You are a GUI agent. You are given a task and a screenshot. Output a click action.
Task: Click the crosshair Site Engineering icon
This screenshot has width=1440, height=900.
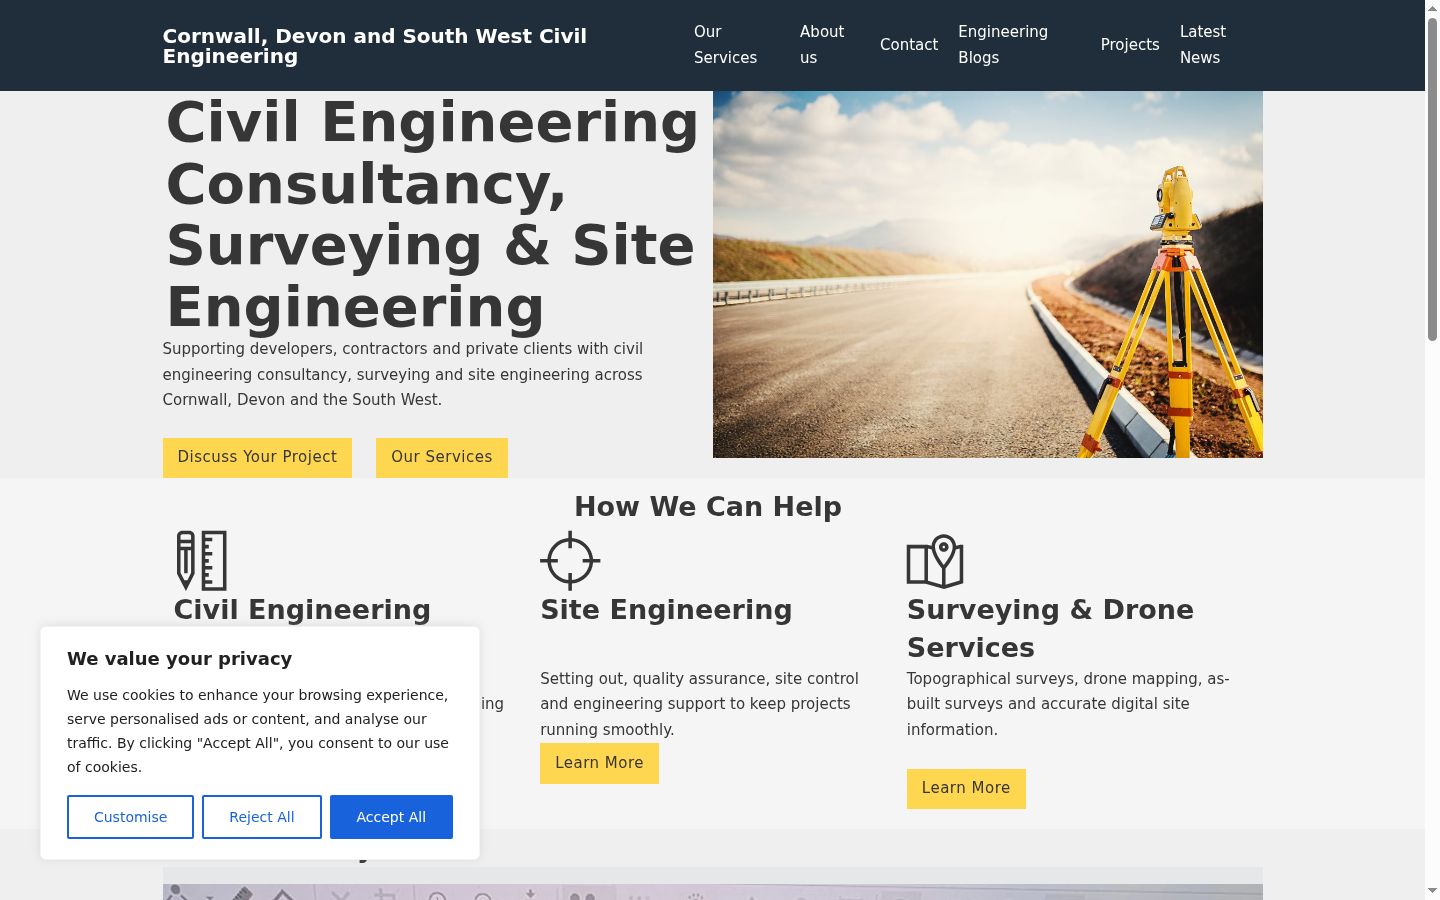[570, 560]
